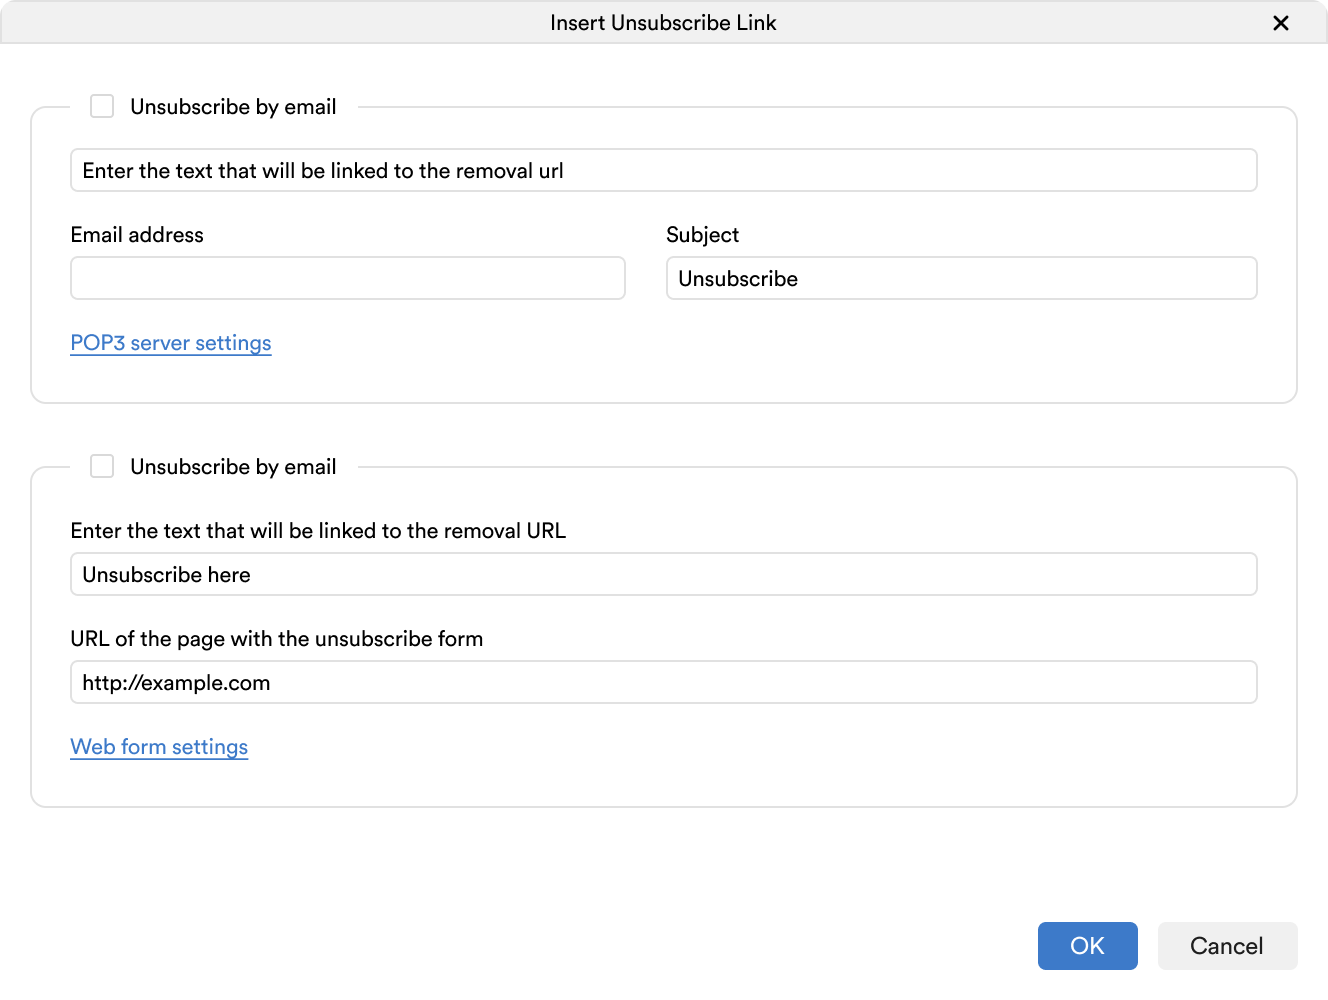Open Web form settings
Viewport: 1328px width, 1000px height.
pos(159,747)
